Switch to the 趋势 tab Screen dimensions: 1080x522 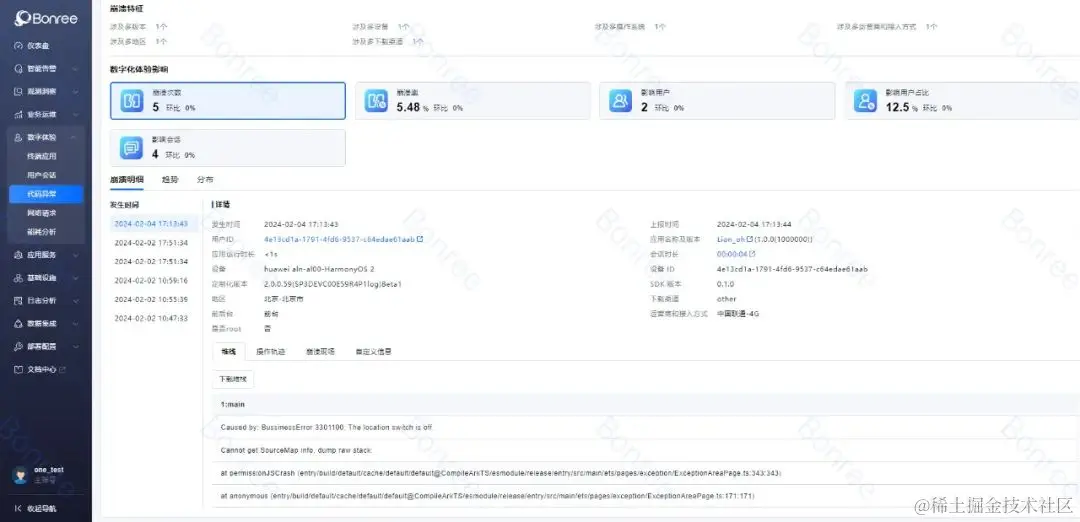pos(170,180)
